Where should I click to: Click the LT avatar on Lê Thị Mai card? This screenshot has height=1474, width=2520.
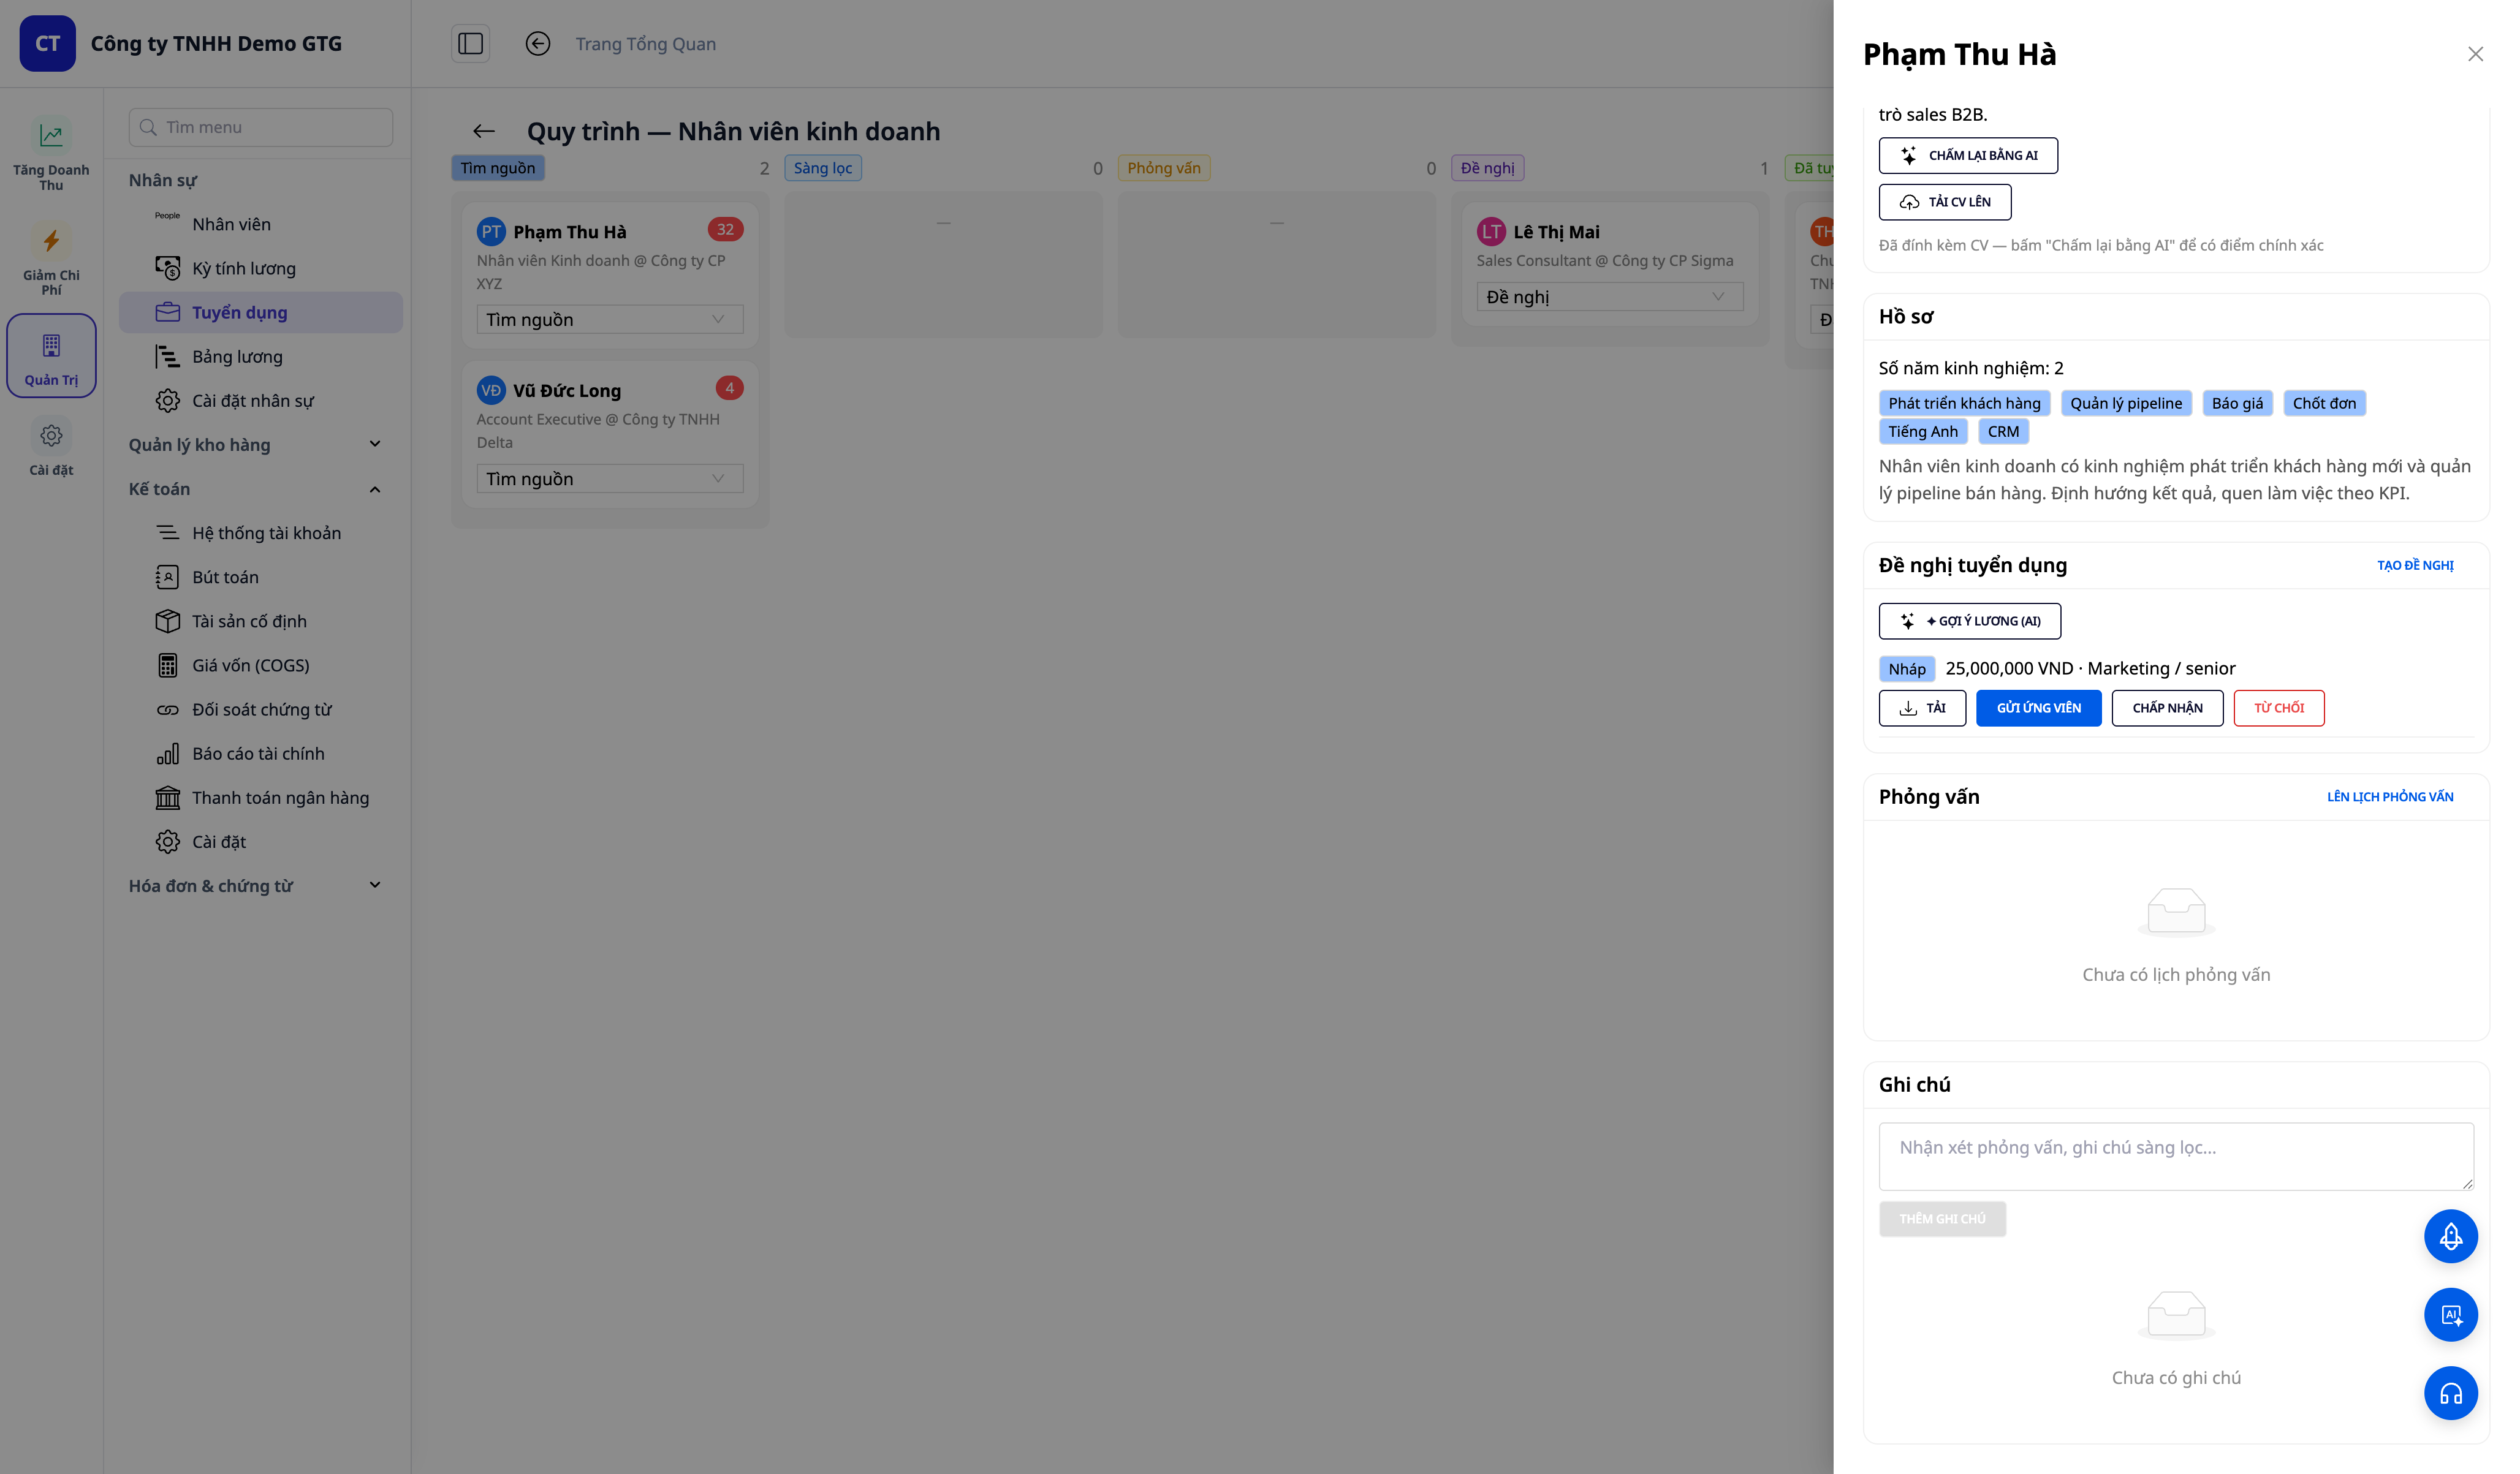pos(1491,232)
